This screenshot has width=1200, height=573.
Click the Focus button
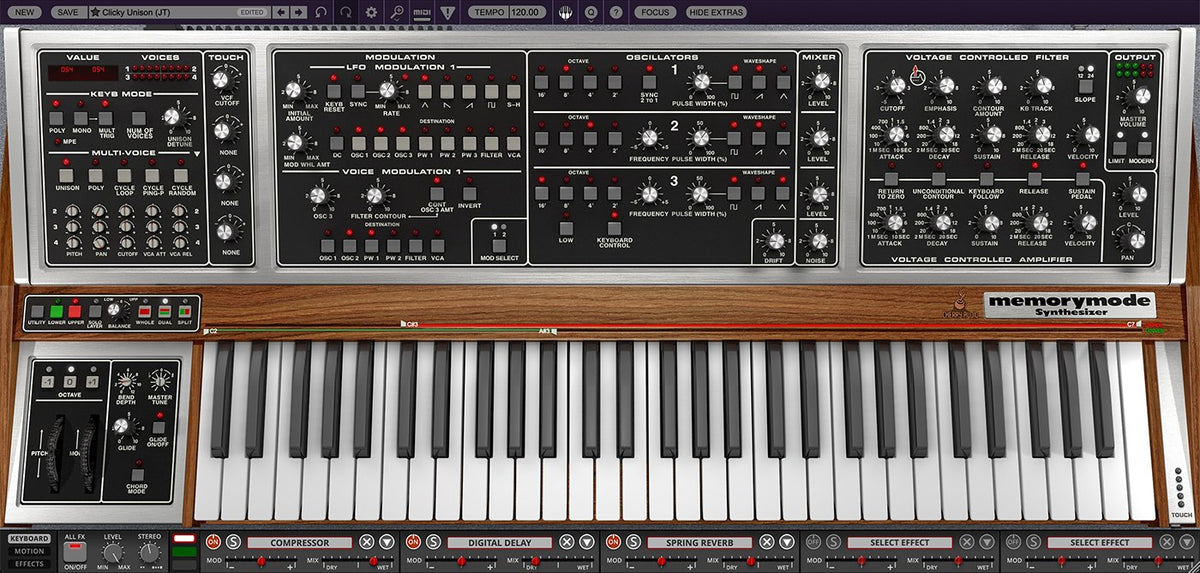coord(655,12)
